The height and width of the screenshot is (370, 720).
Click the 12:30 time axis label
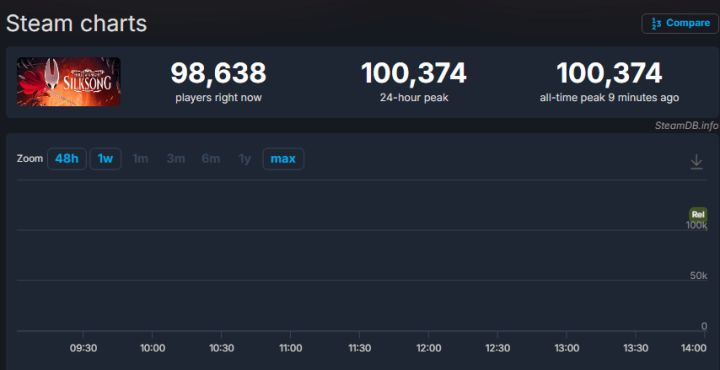498,348
